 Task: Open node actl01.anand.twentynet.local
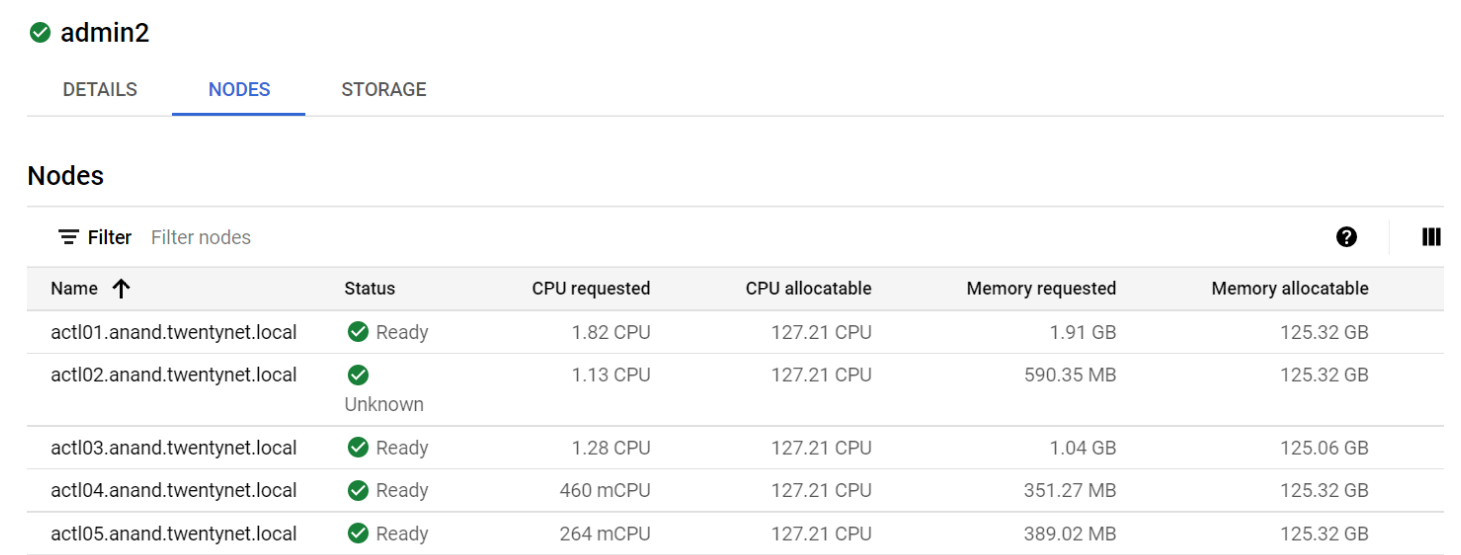[174, 332]
